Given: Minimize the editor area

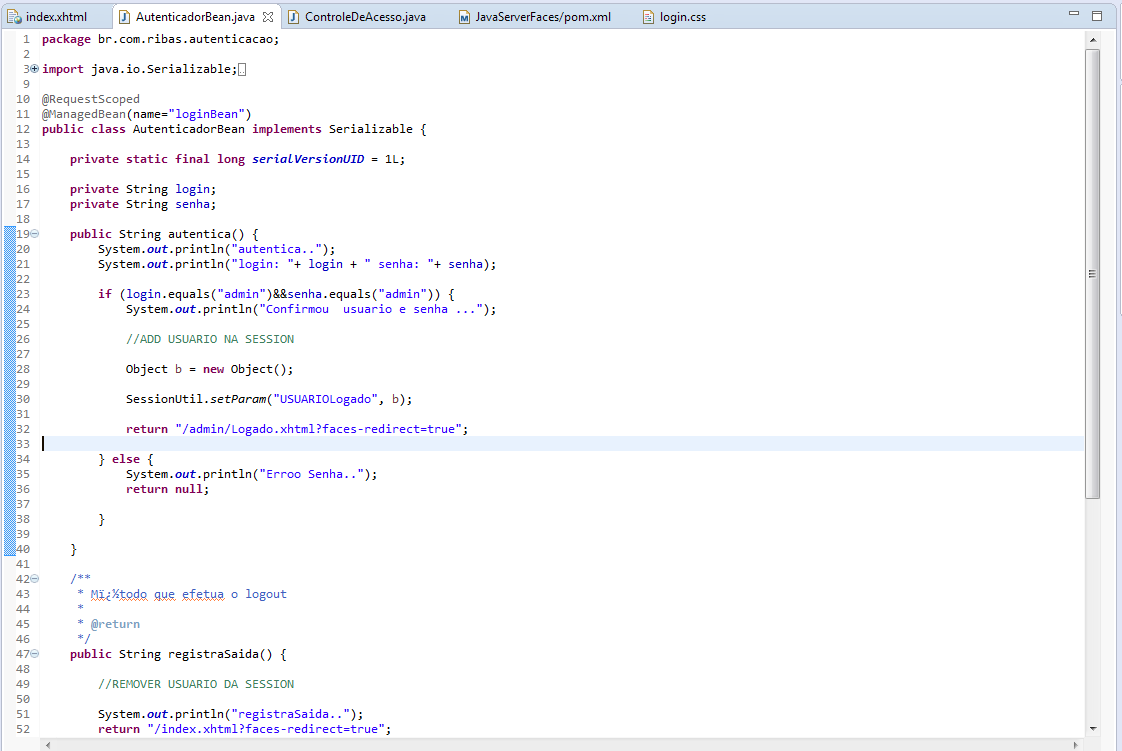Looking at the screenshot, I should point(1073,14).
